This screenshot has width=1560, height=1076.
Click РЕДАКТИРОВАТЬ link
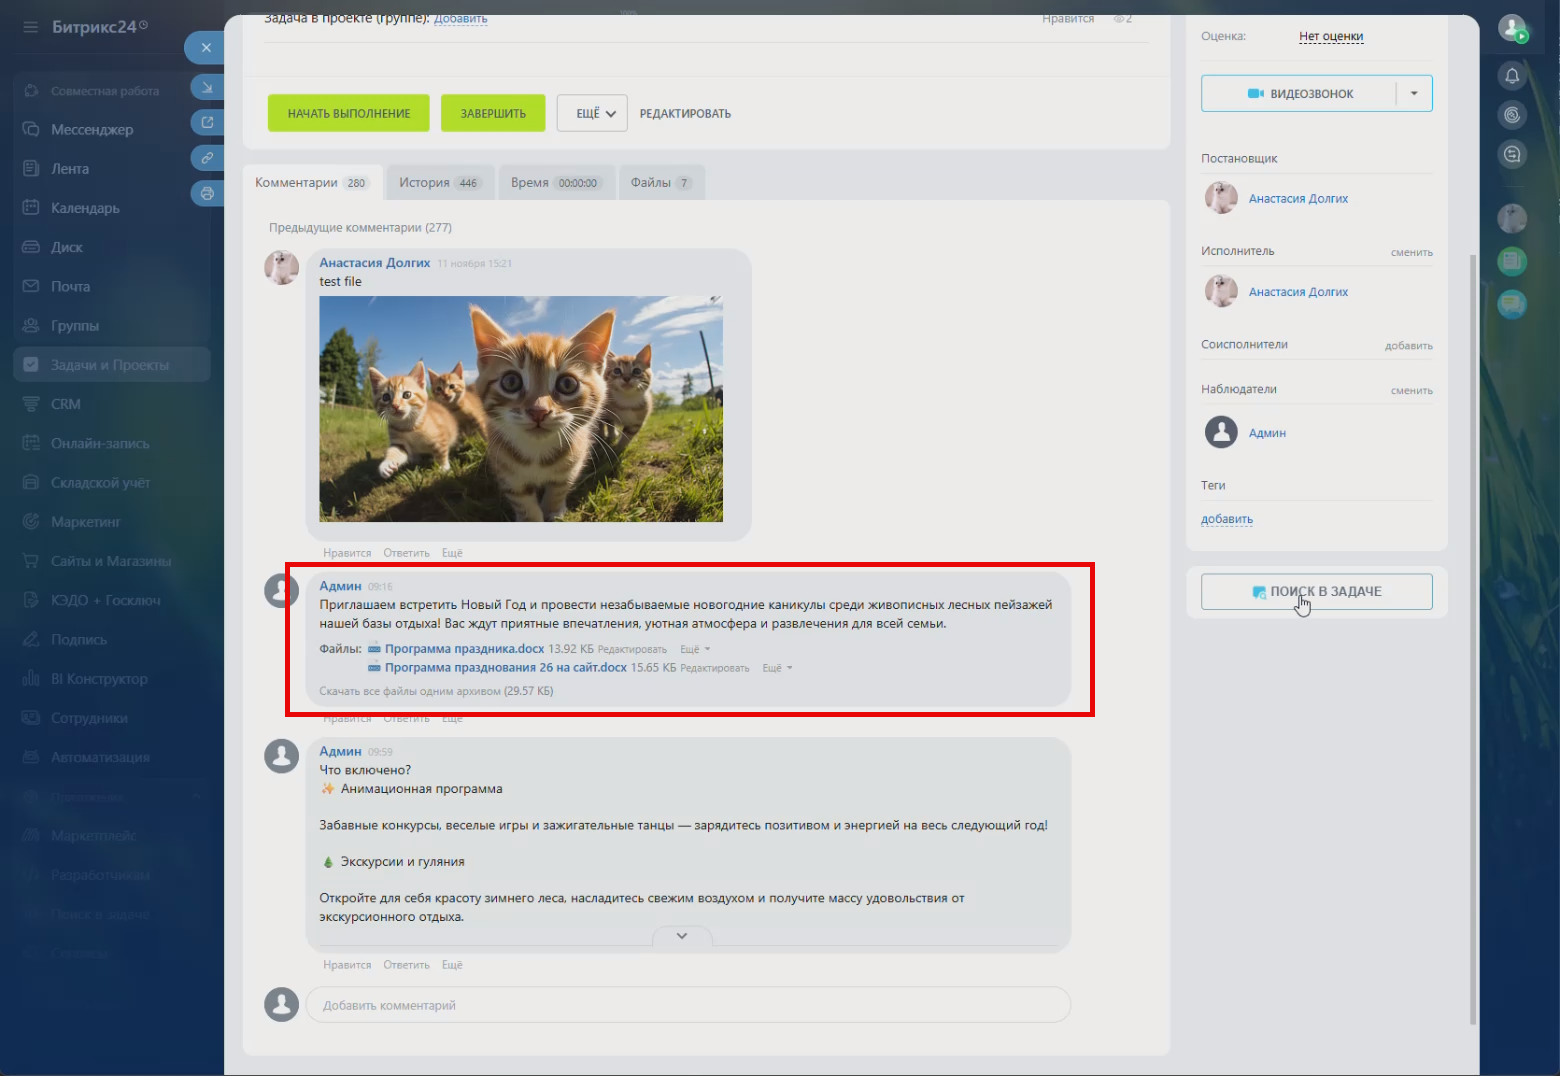[x=685, y=114]
